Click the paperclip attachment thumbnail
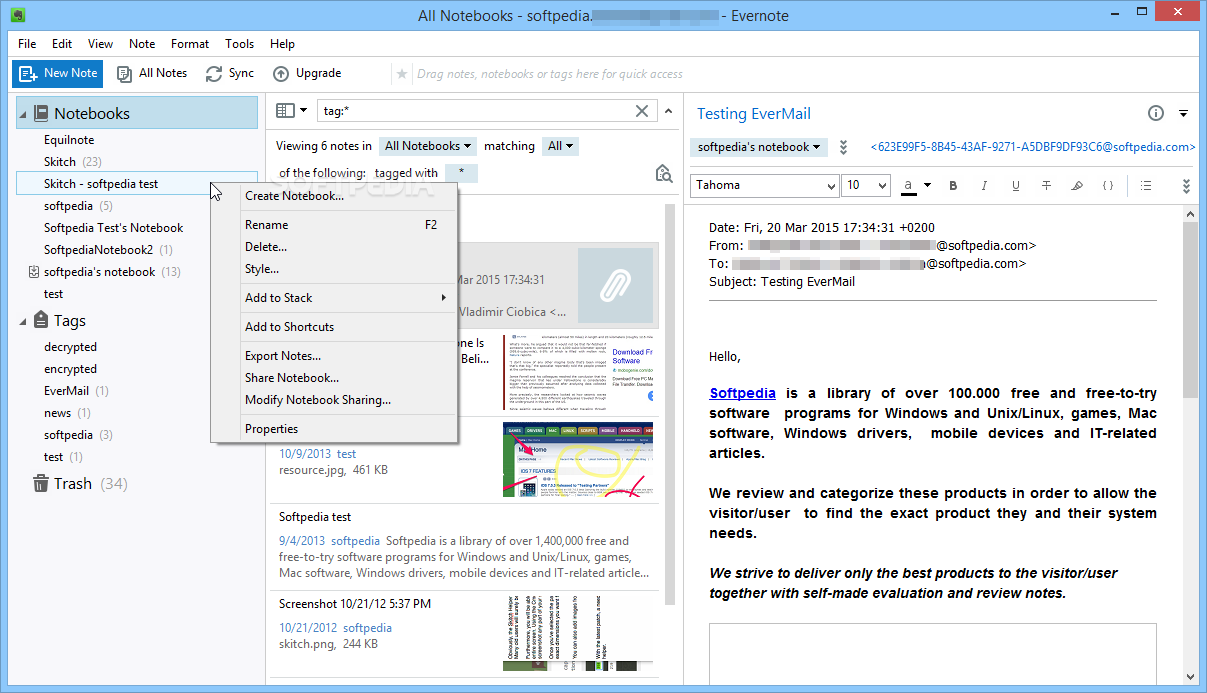Screen dimensions: 1207x693 [x=615, y=285]
